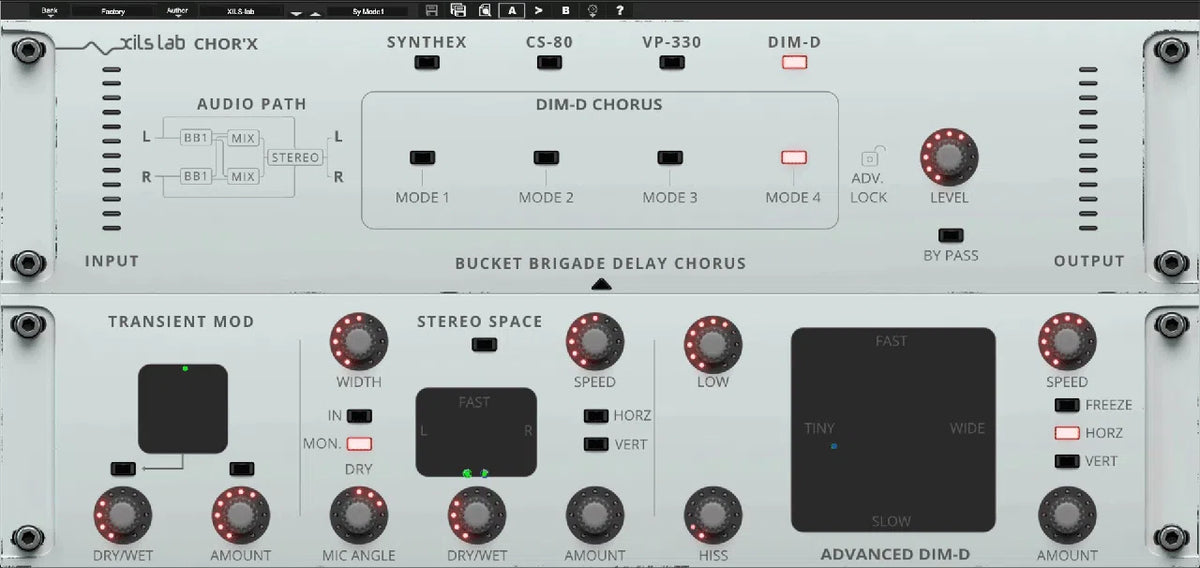Viewport: 1200px width, 568px height.
Task: Select DIM-D chorus MODE 2 button
Action: [546, 158]
